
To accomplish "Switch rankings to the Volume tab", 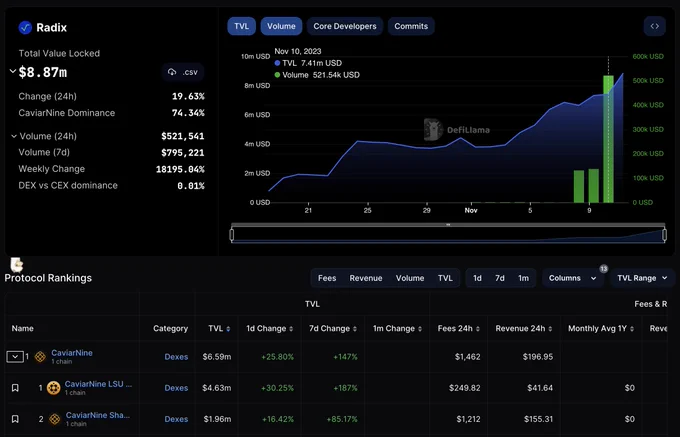I will 410,278.
